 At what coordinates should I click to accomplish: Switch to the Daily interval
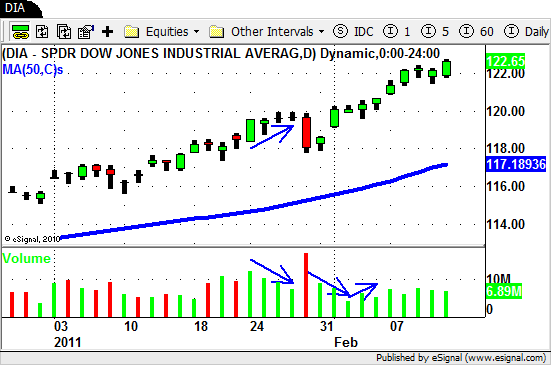[526, 32]
